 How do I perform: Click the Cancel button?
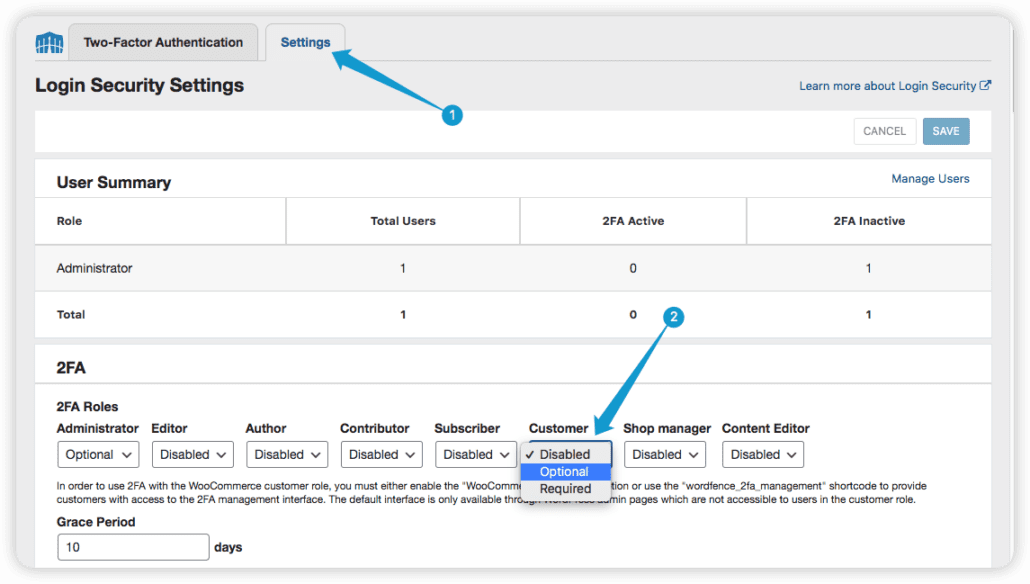pyautogui.click(x=884, y=131)
